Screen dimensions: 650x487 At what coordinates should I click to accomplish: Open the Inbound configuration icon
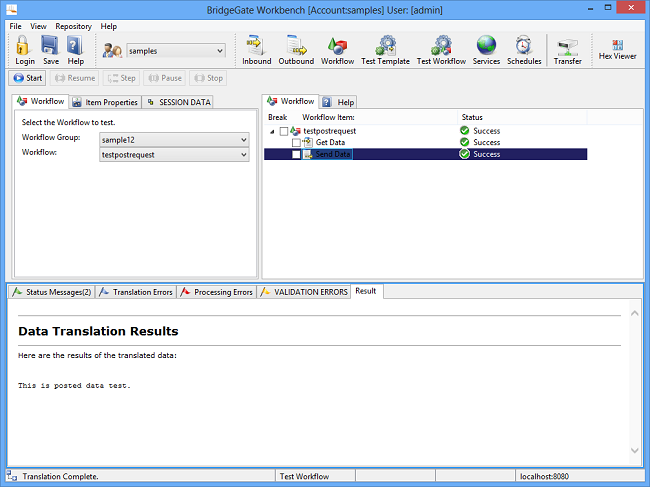[256, 48]
